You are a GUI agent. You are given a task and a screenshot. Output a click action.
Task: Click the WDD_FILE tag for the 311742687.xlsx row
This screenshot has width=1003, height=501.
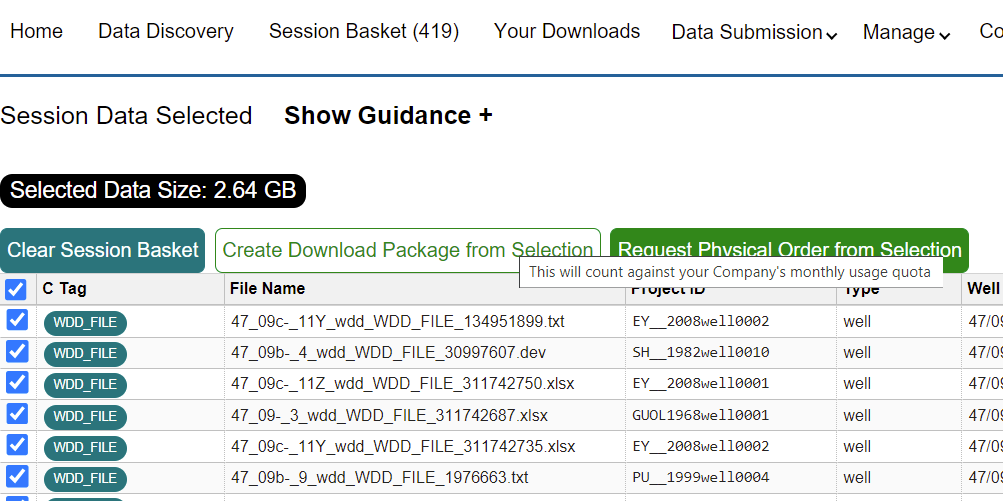pos(85,416)
